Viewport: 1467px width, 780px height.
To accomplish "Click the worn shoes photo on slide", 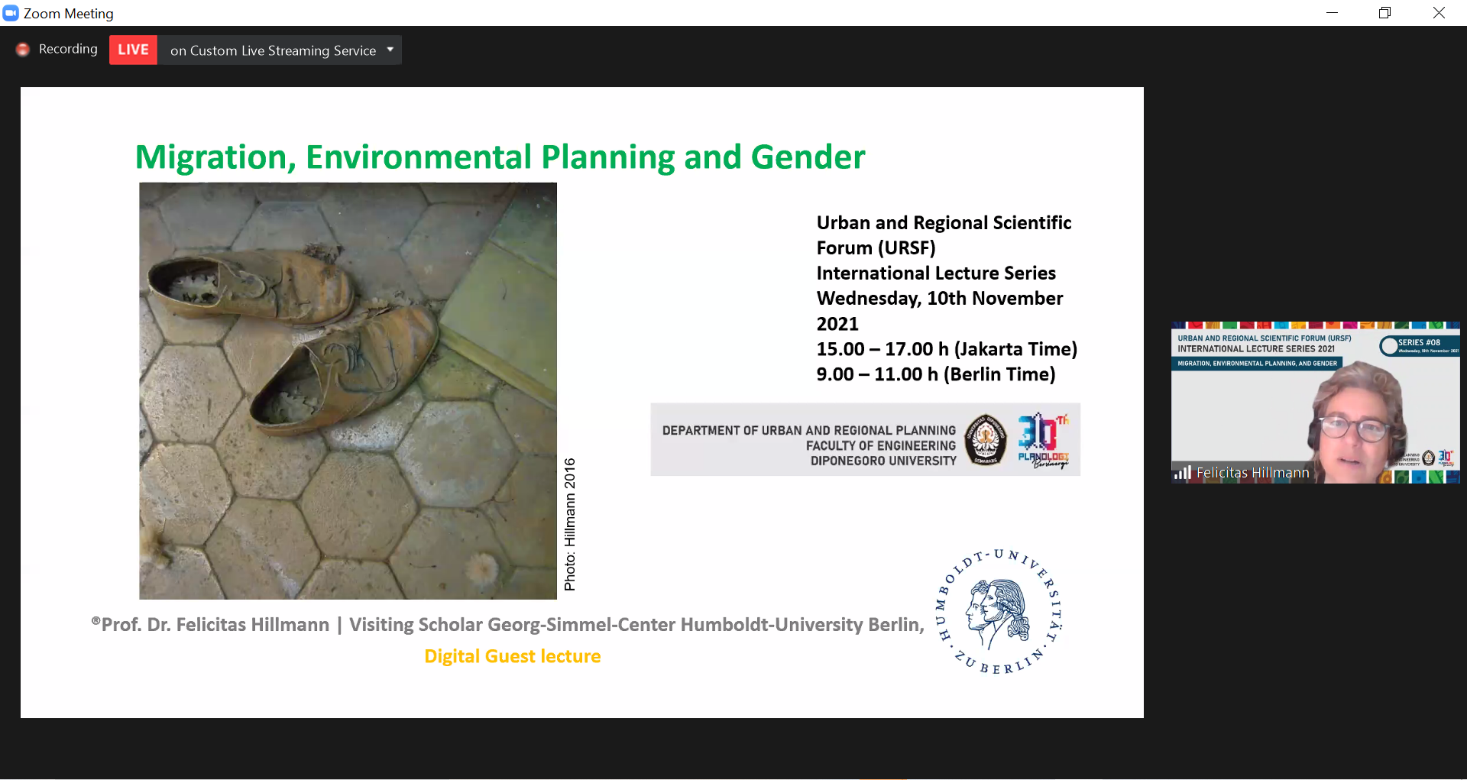I will coord(347,390).
